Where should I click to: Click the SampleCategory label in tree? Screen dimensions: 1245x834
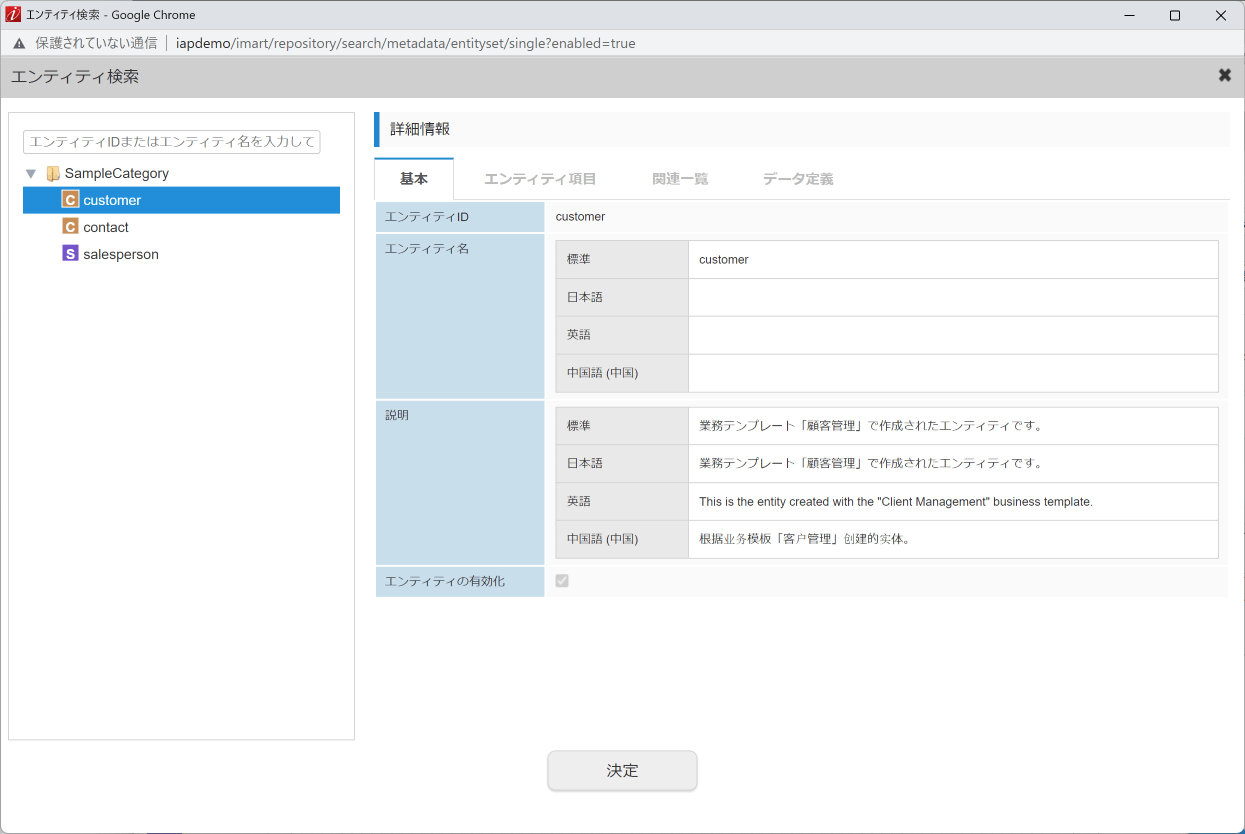click(117, 173)
